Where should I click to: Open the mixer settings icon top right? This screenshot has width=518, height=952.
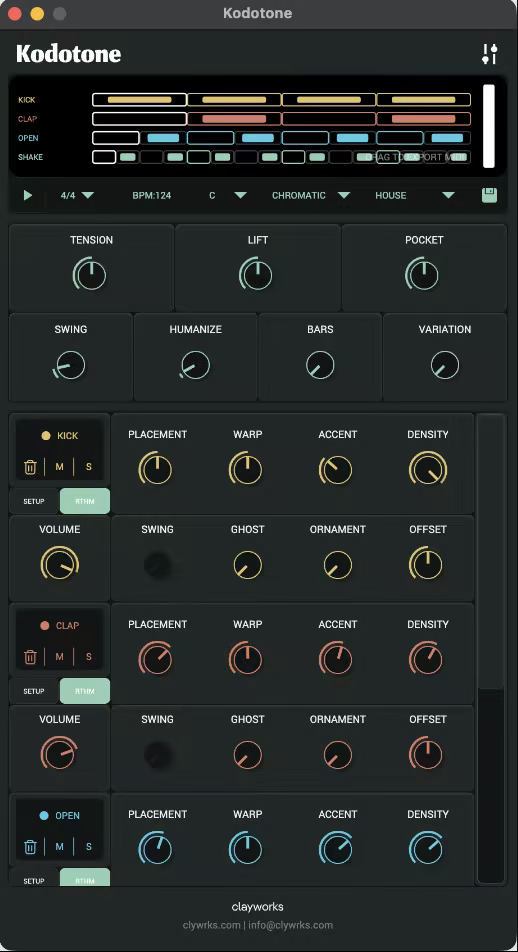point(489,54)
